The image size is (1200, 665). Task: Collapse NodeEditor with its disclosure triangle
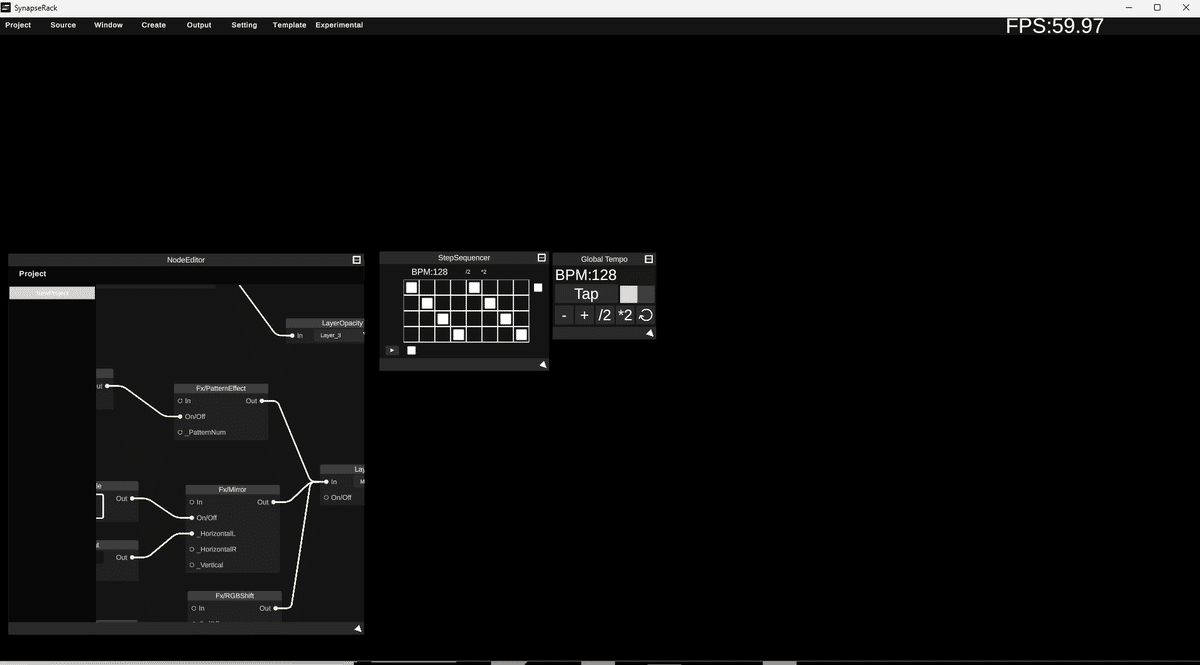click(357, 628)
